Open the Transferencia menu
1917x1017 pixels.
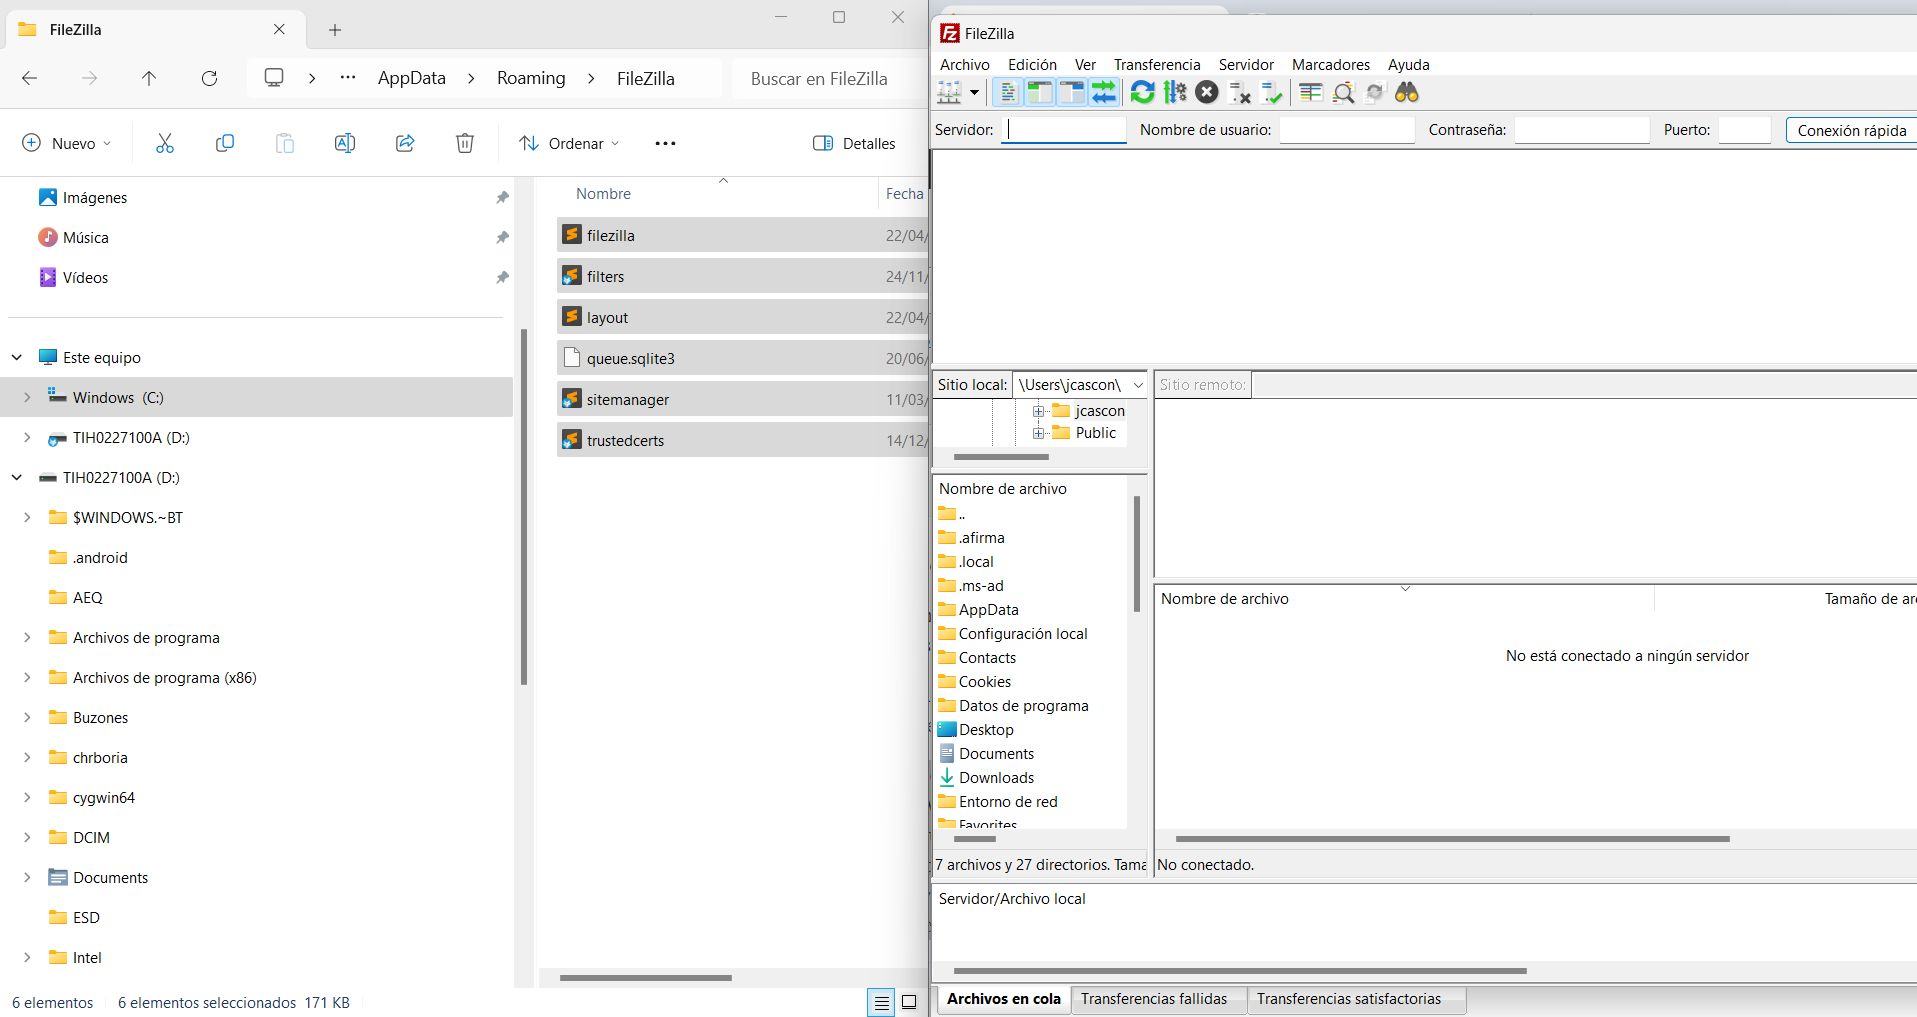(x=1156, y=65)
